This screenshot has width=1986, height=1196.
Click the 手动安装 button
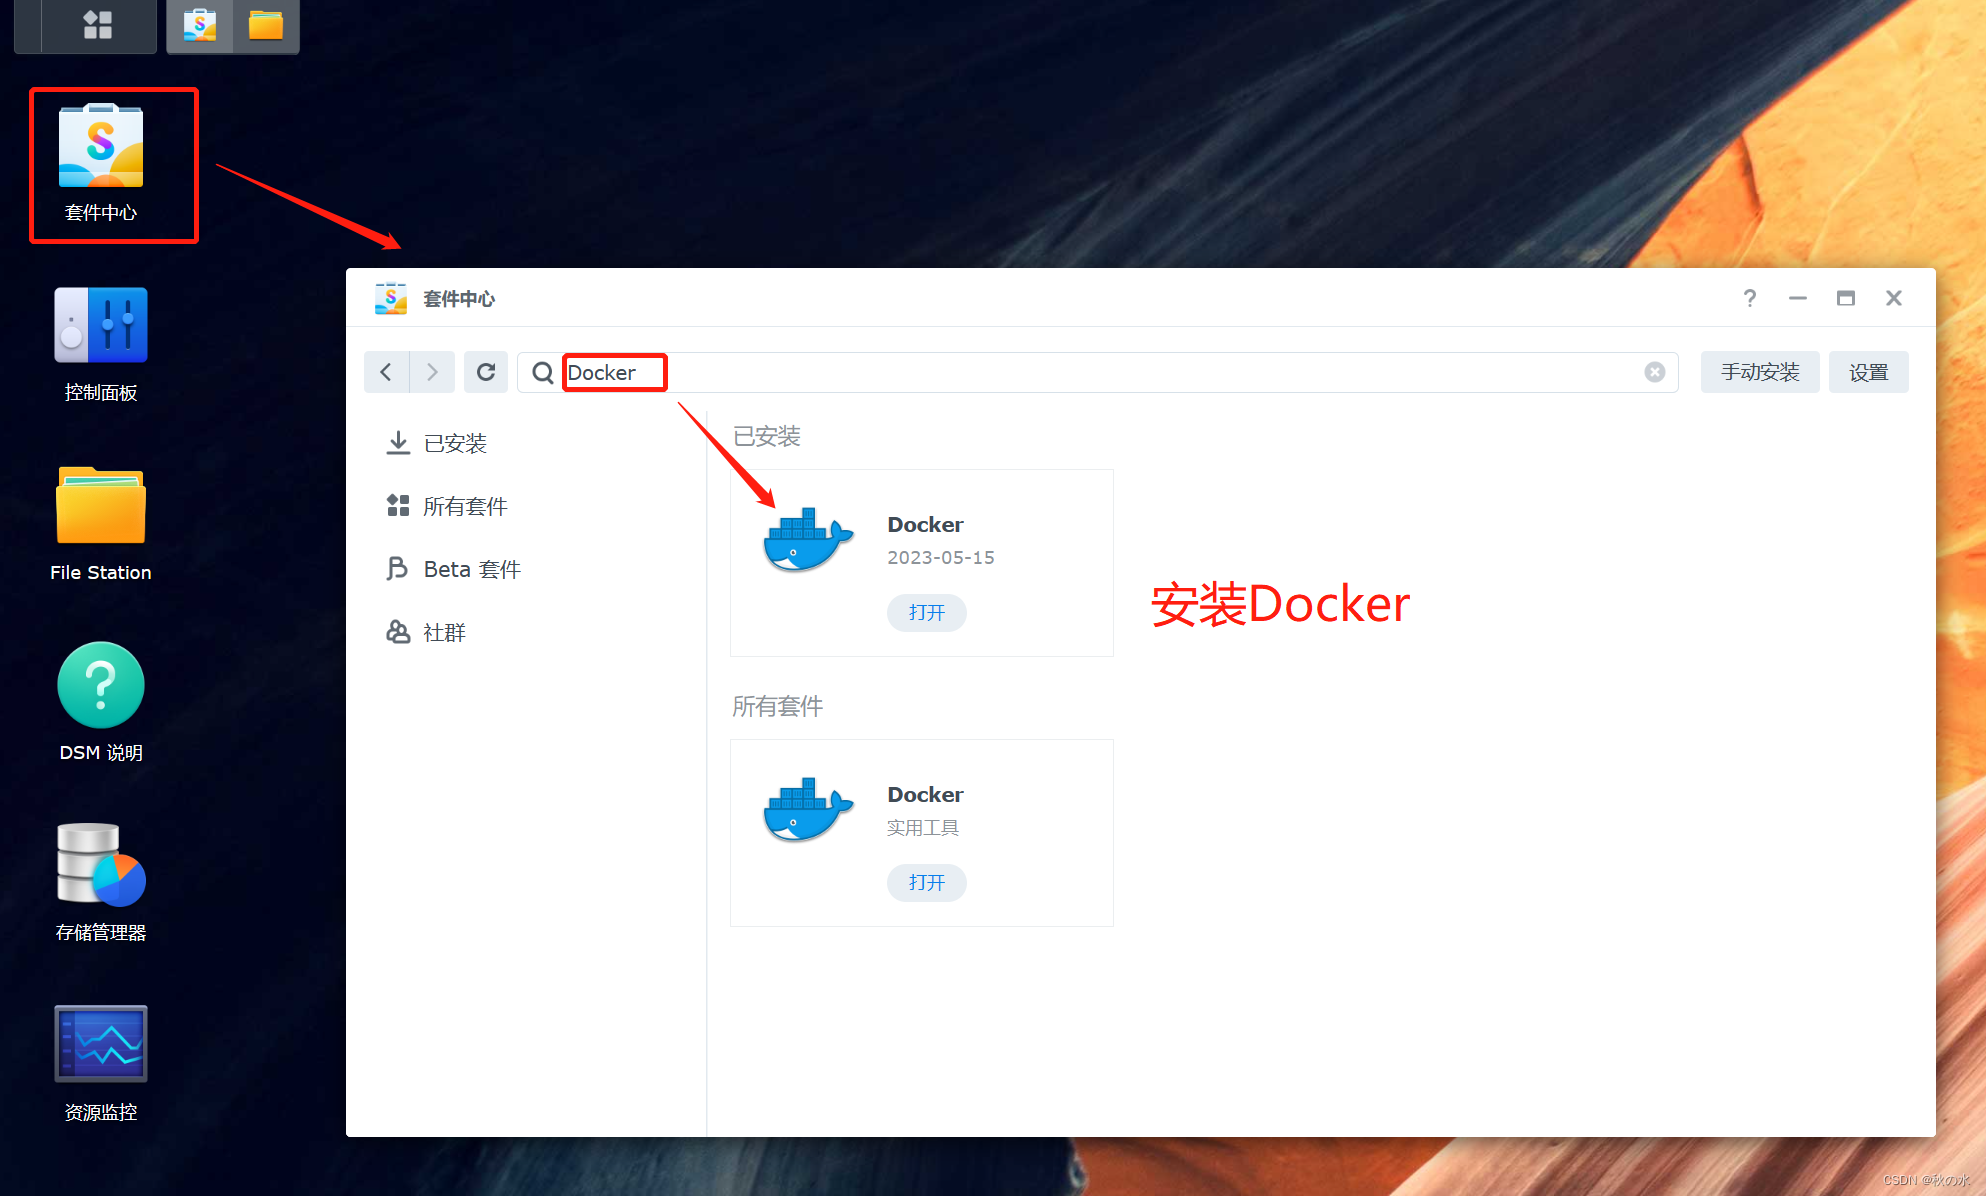[x=1760, y=372]
